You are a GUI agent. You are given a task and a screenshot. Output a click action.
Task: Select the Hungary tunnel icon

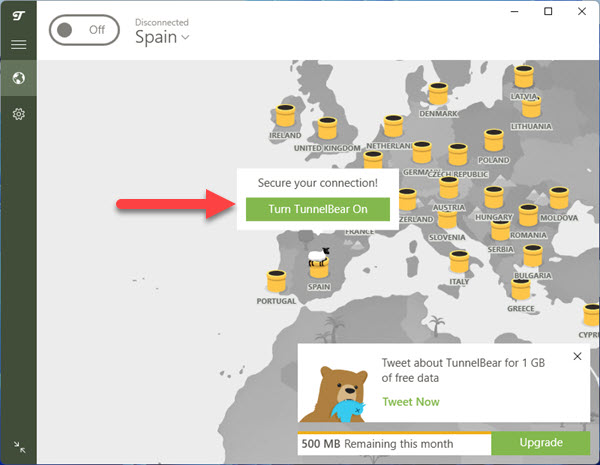pyautogui.click(x=494, y=197)
